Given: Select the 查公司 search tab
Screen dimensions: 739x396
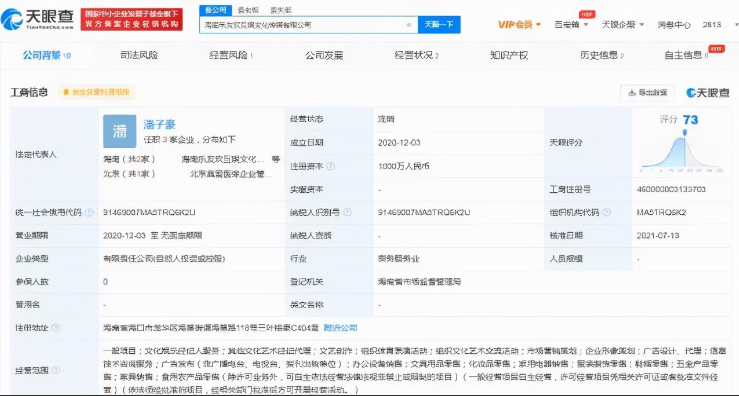Looking at the screenshot, I should 216,10.
